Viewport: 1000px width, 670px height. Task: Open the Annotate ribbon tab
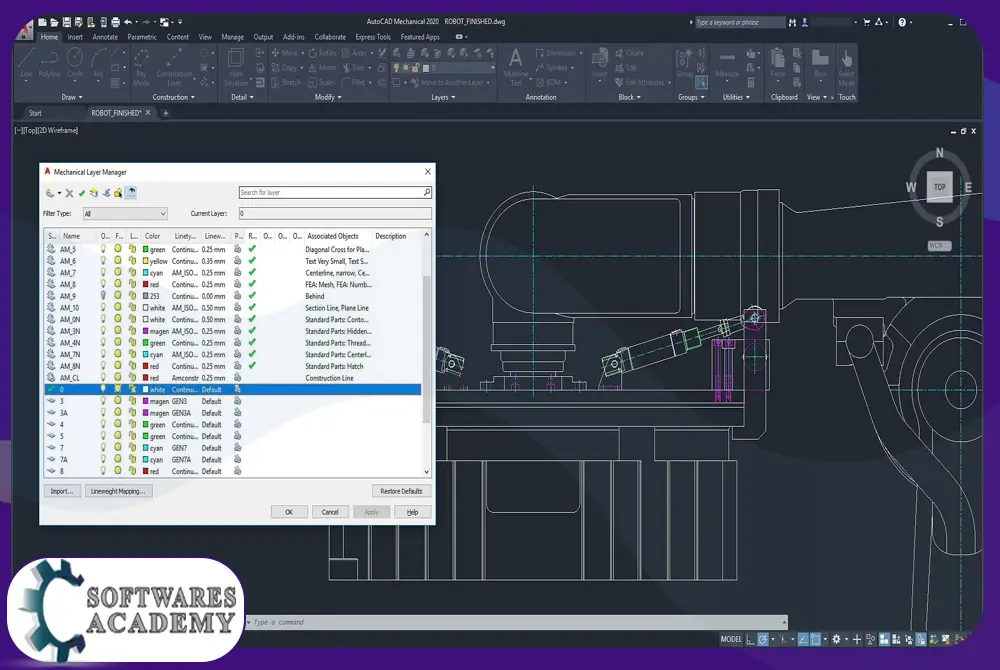click(x=105, y=37)
